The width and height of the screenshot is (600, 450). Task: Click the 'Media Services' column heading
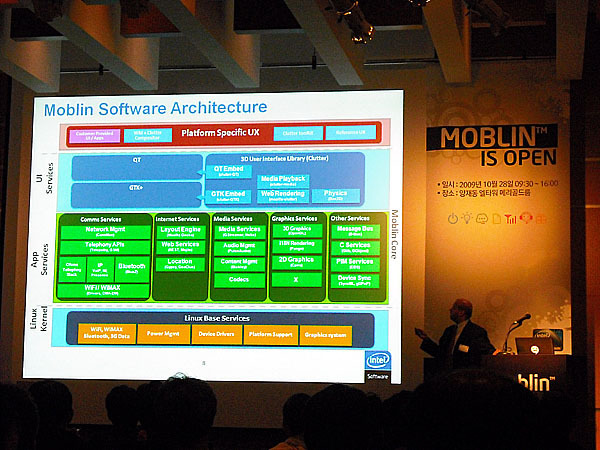[233, 218]
